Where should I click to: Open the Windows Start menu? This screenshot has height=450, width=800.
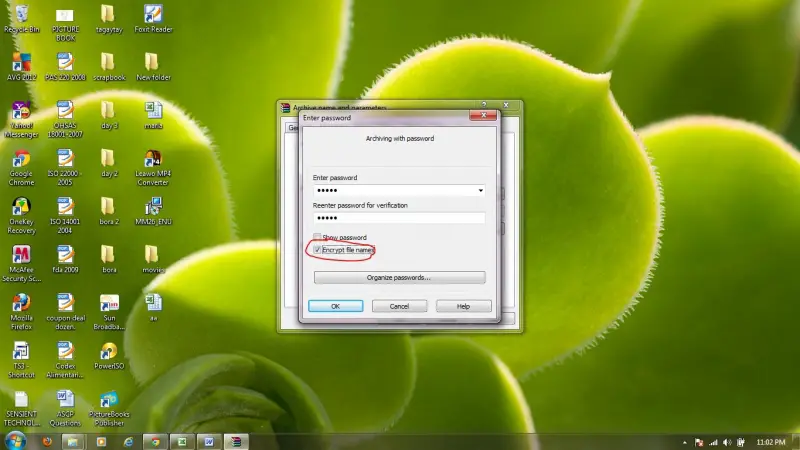coord(15,441)
